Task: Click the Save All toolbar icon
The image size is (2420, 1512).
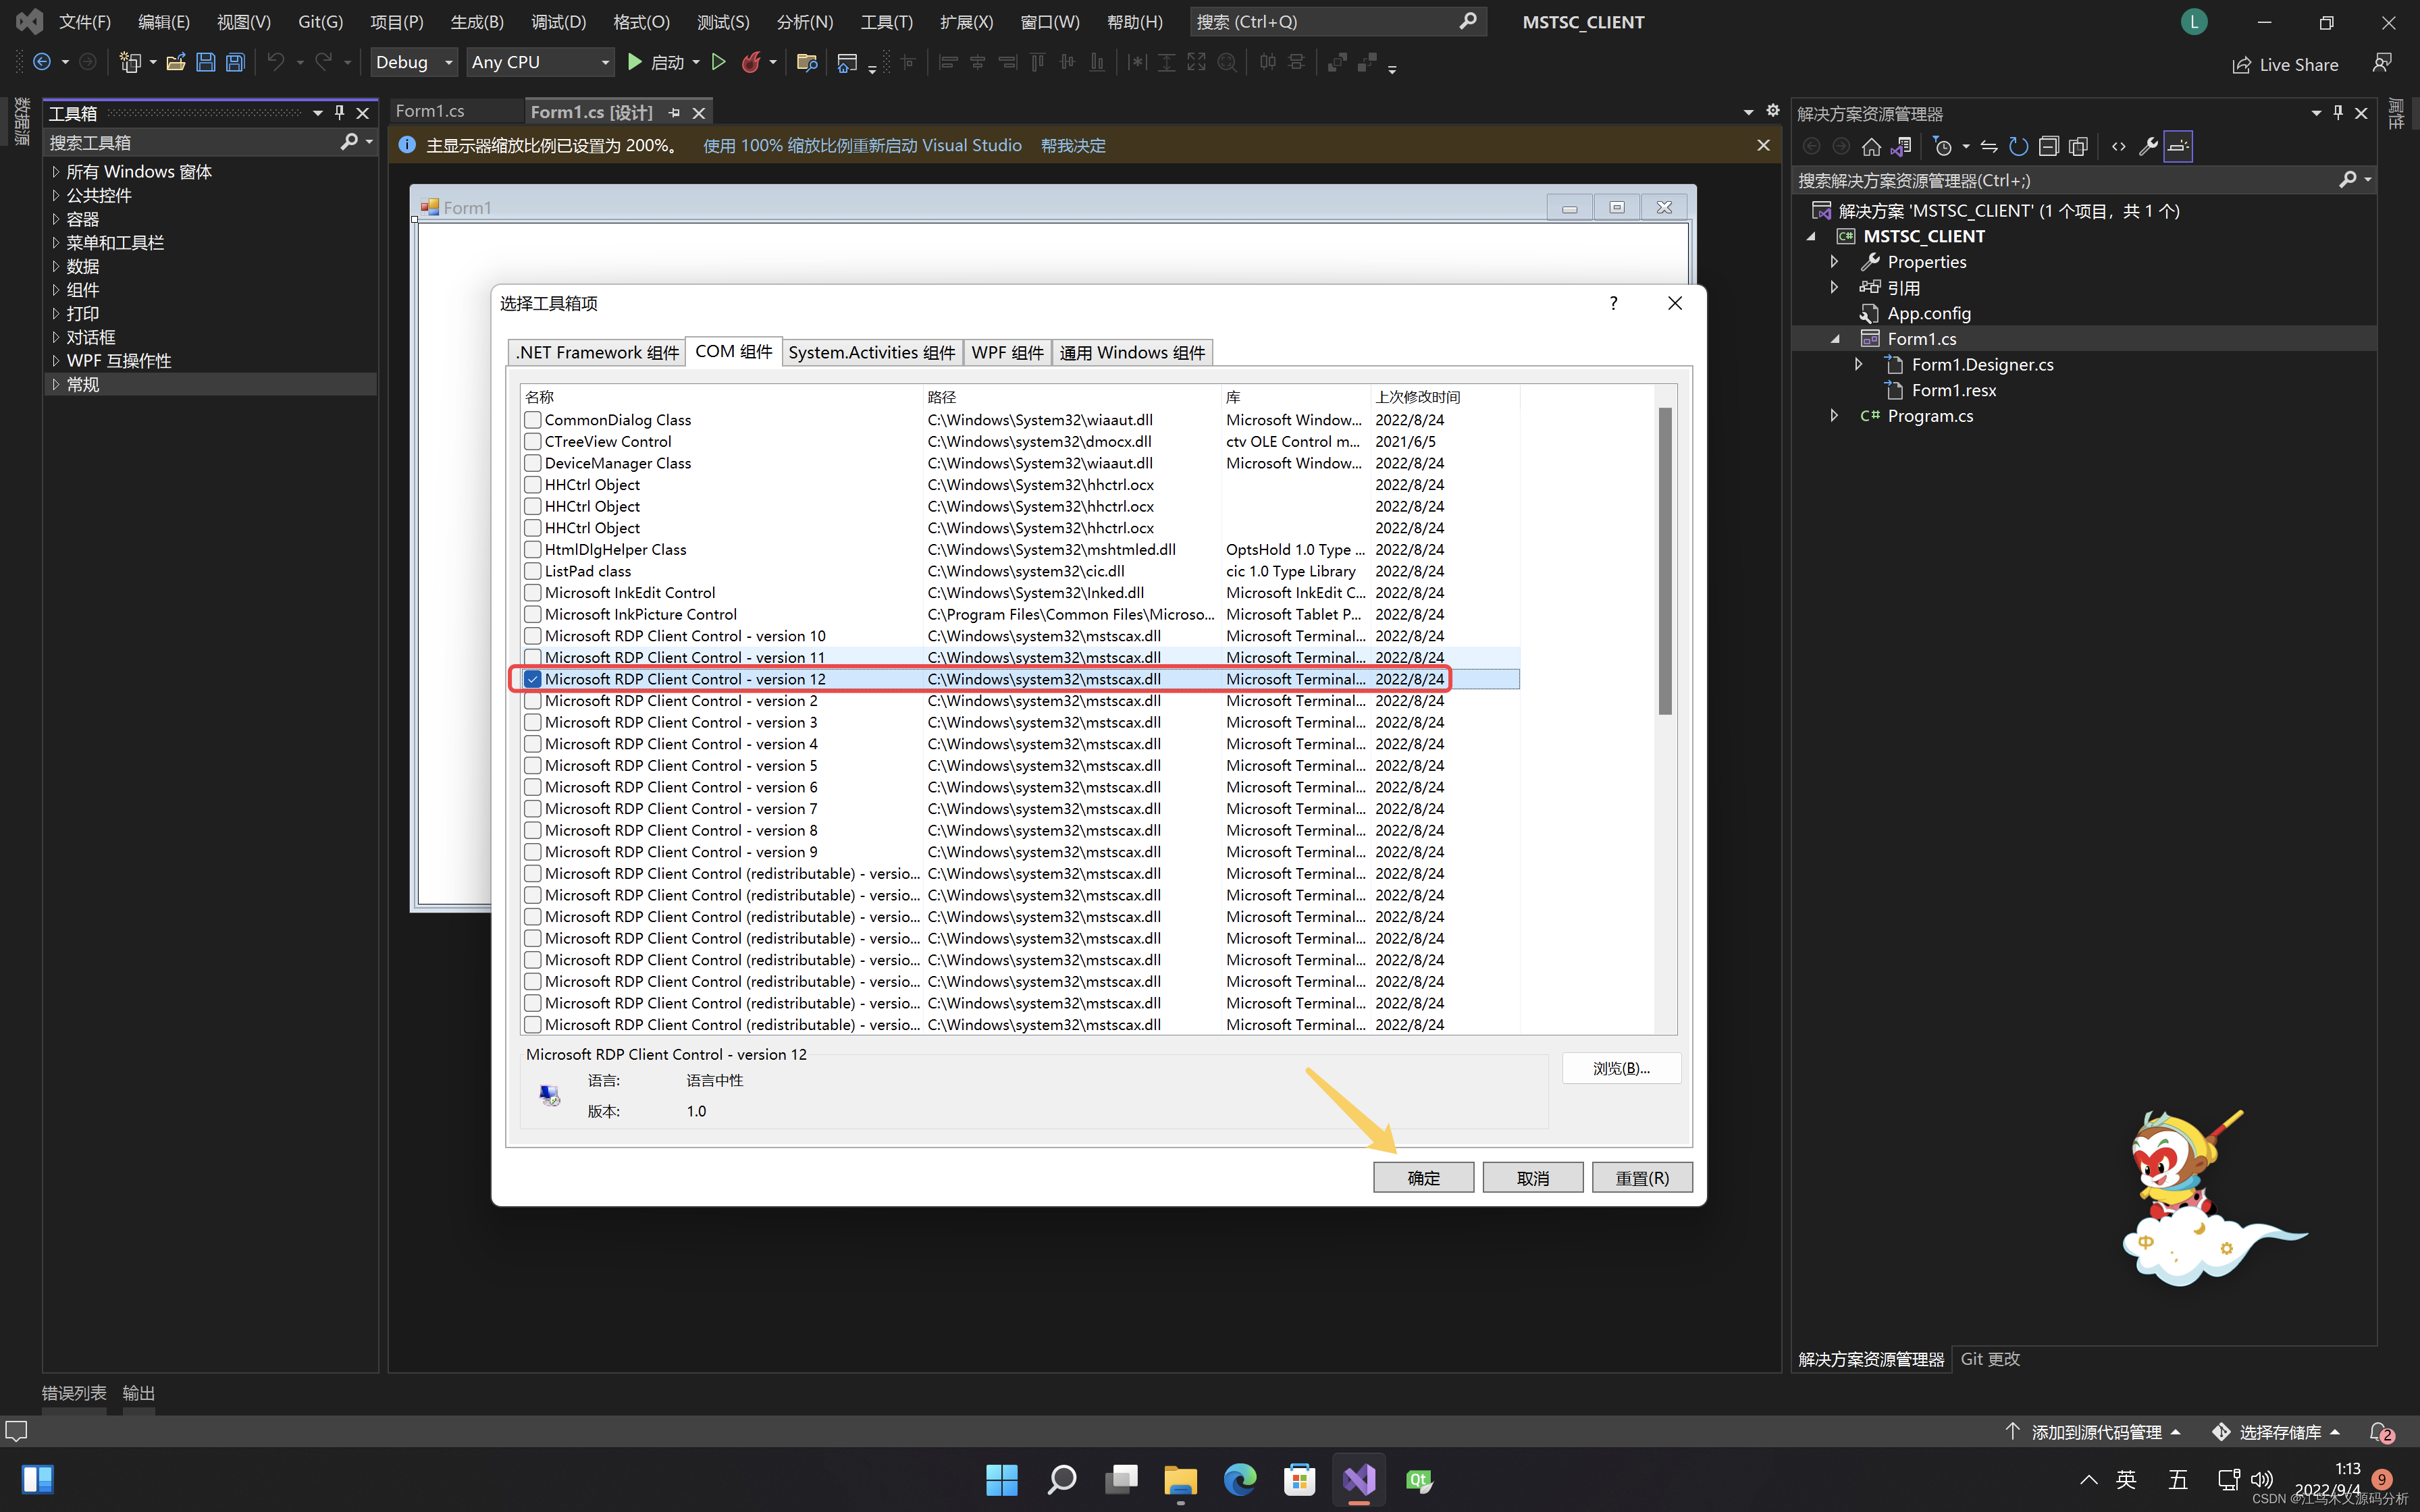Action: click(235, 62)
